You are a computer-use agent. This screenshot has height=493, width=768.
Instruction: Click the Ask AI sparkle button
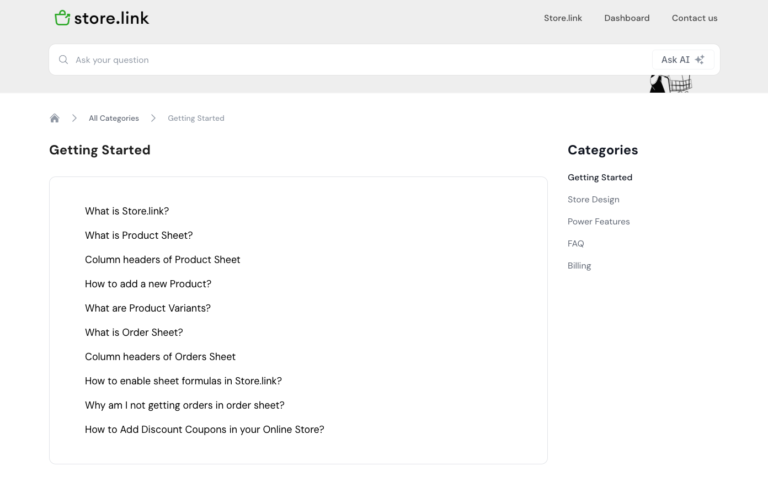pos(683,60)
